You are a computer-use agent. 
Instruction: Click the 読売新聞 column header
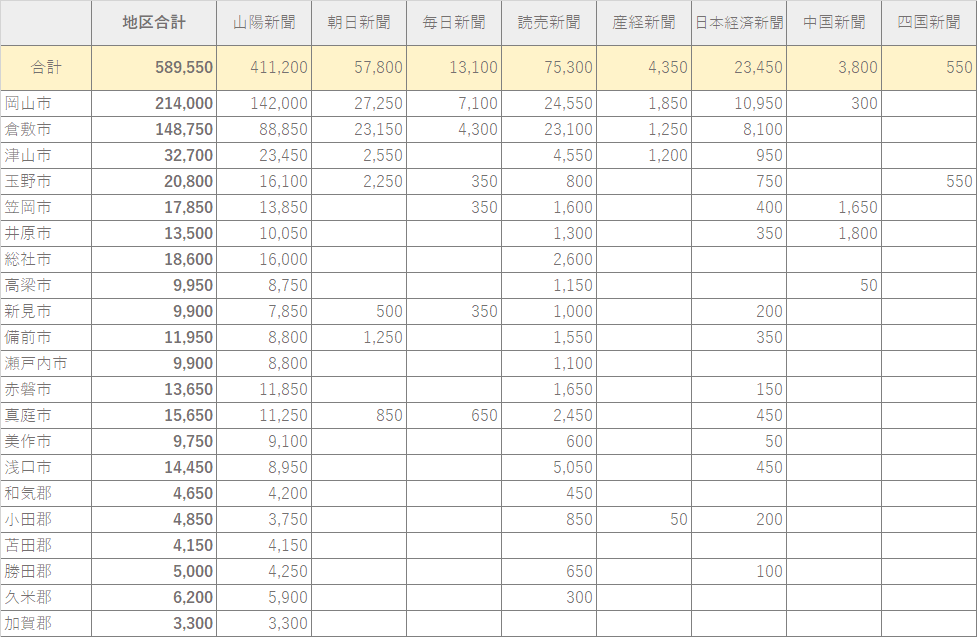coord(549,22)
